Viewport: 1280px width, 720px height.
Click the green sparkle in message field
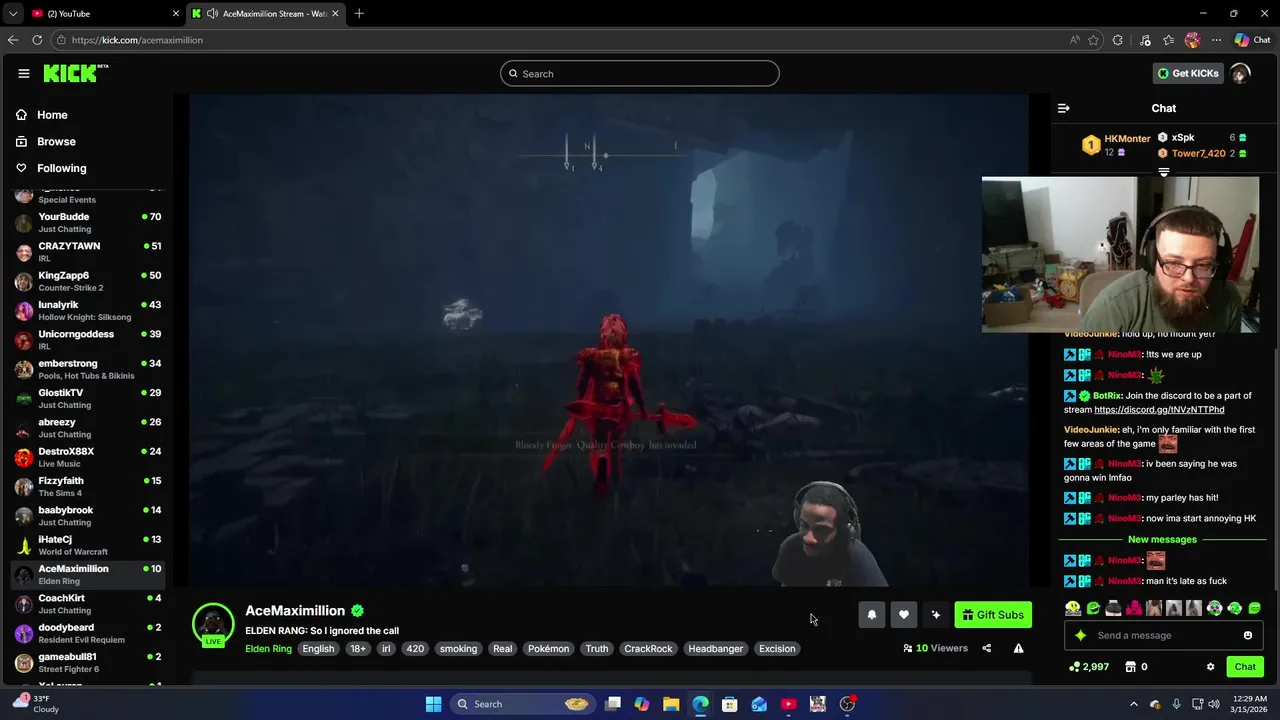pyautogui.click(x=1080, y=635)
